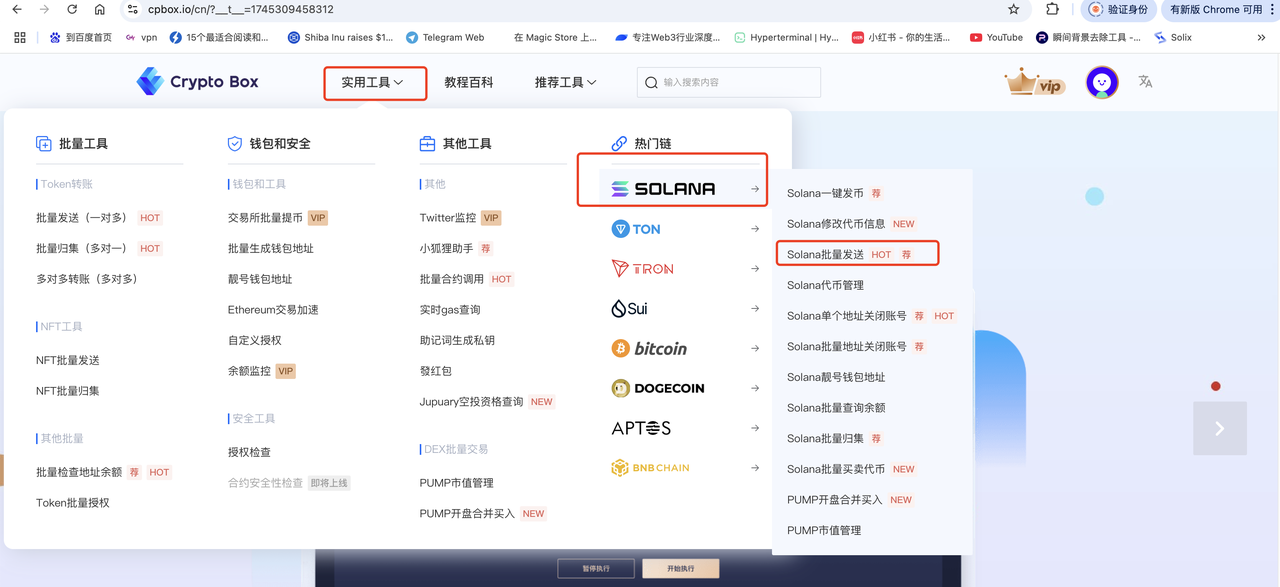This screenshot has width=1280, height=587.
Task: Advance carousel with next arrow
Action: tap(1220, 428)
